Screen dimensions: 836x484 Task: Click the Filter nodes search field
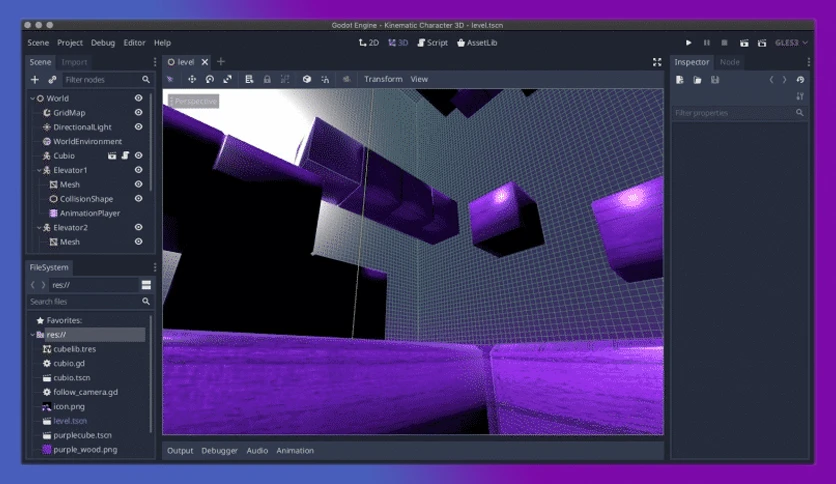point(107,79)
